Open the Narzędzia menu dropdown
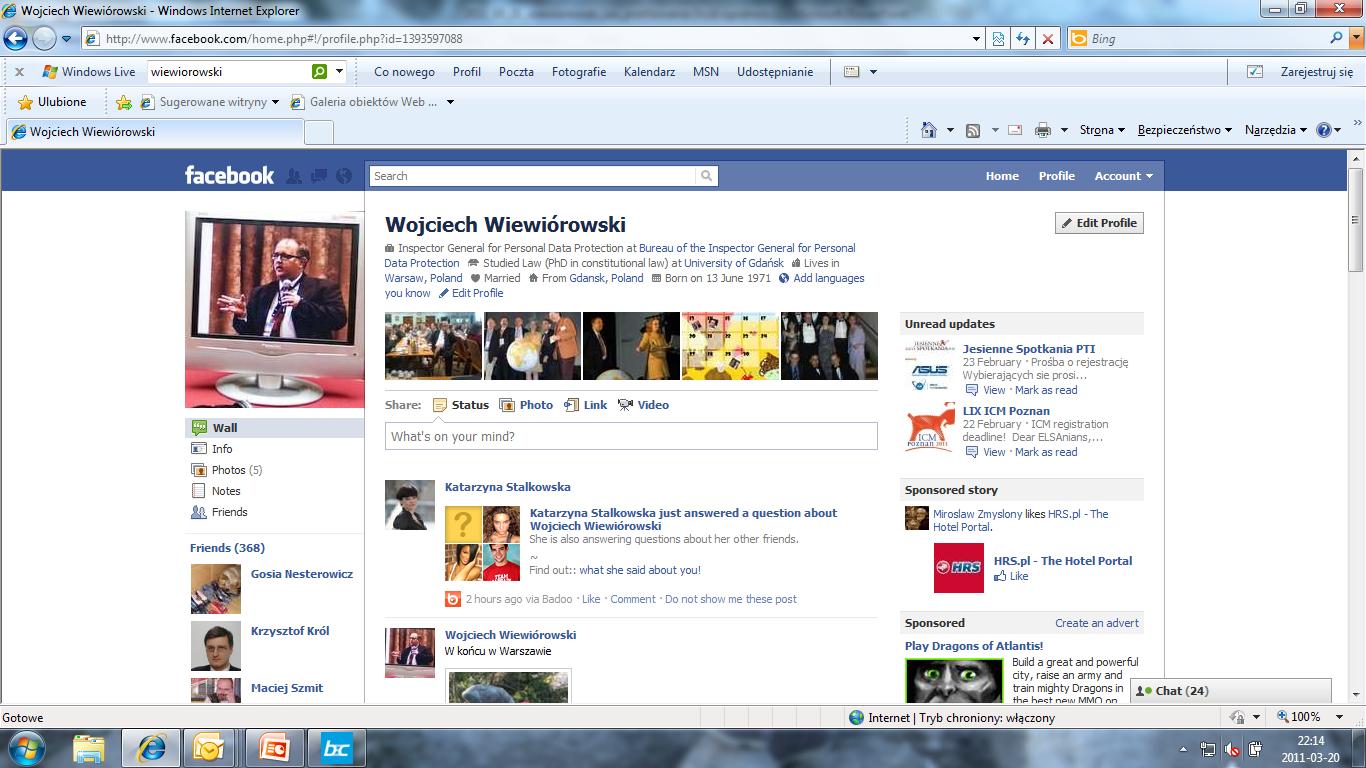This screenshot has height=768, width=1366. pyautogui.click(x=1276, y=130)
